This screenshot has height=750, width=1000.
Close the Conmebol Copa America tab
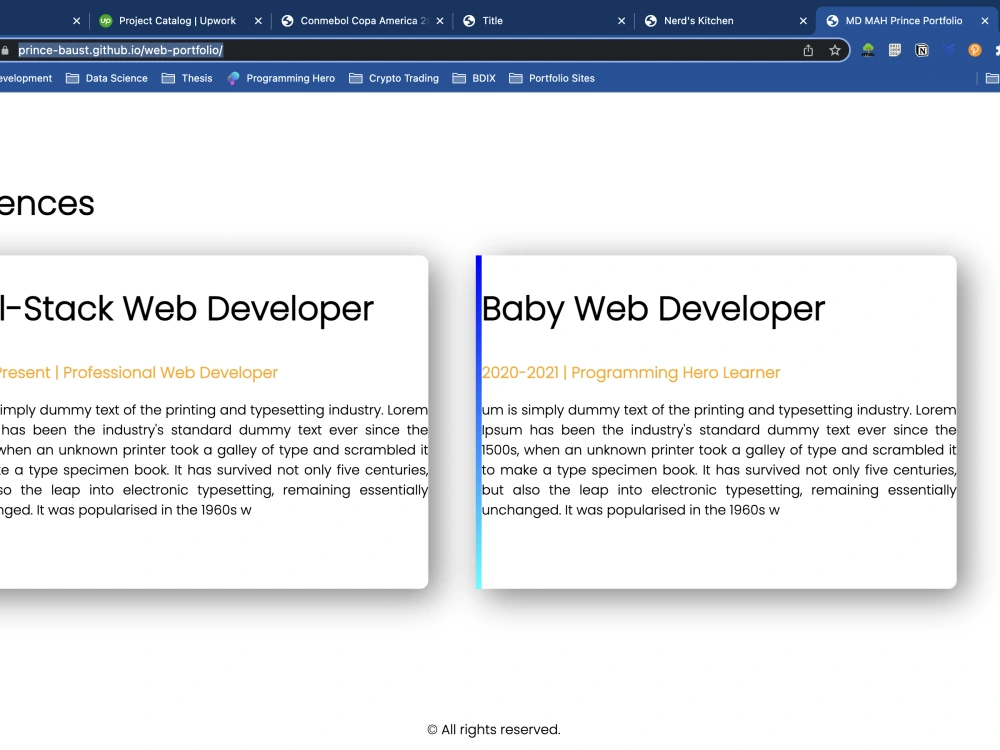[x=440, y=21]
